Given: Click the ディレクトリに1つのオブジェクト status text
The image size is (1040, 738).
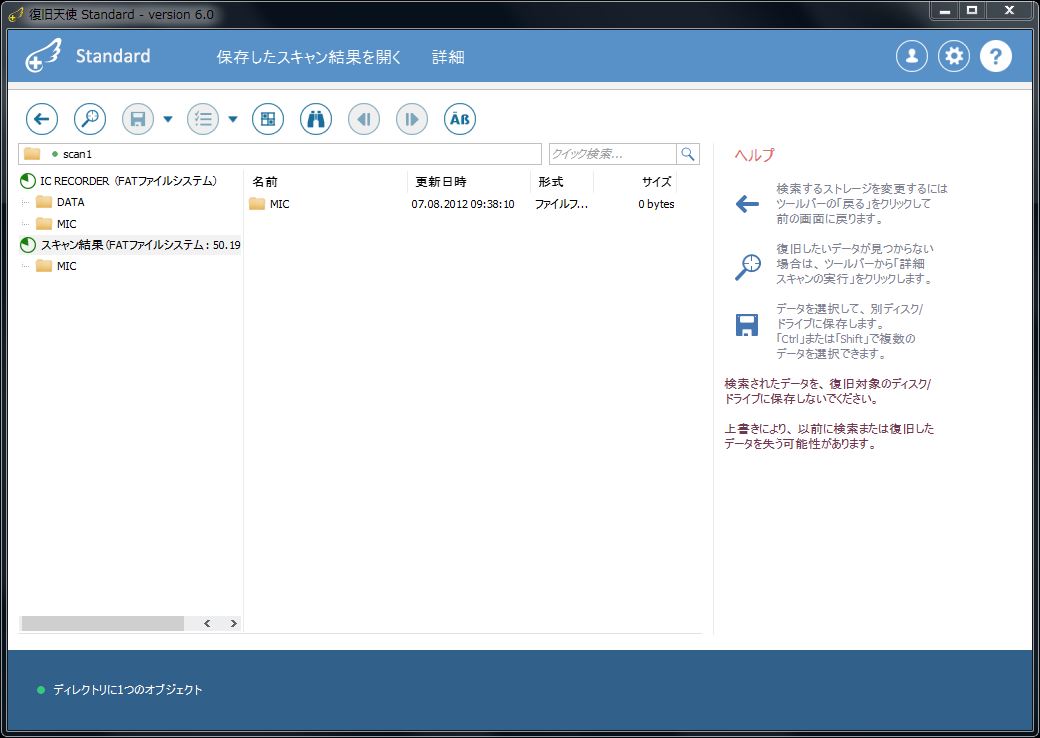Looking at the screenshot, I should [127, 690].
